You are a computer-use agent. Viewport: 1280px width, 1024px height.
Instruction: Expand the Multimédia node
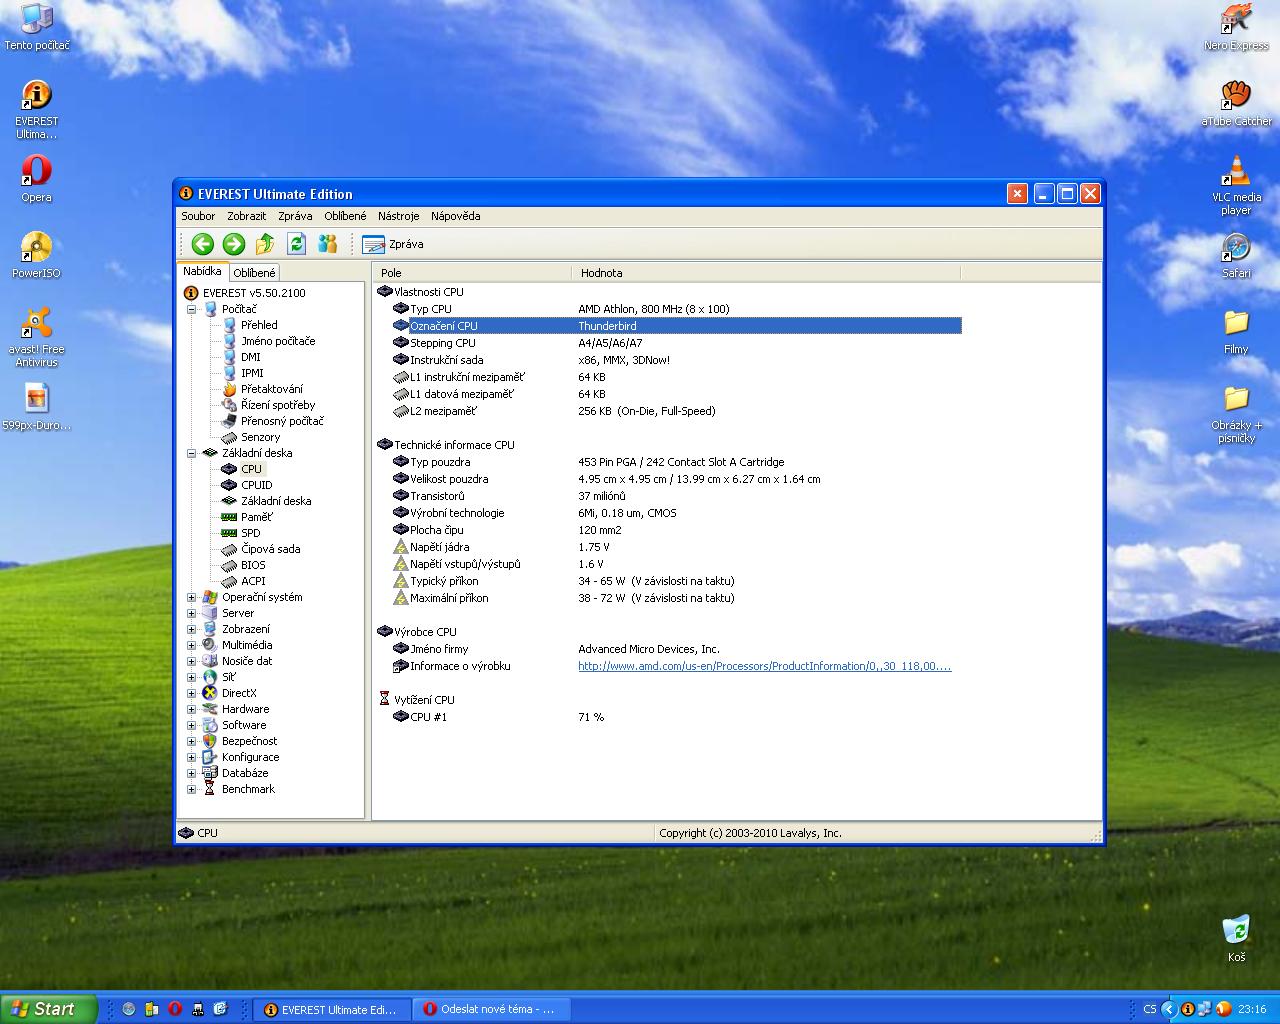coord(192,645)
